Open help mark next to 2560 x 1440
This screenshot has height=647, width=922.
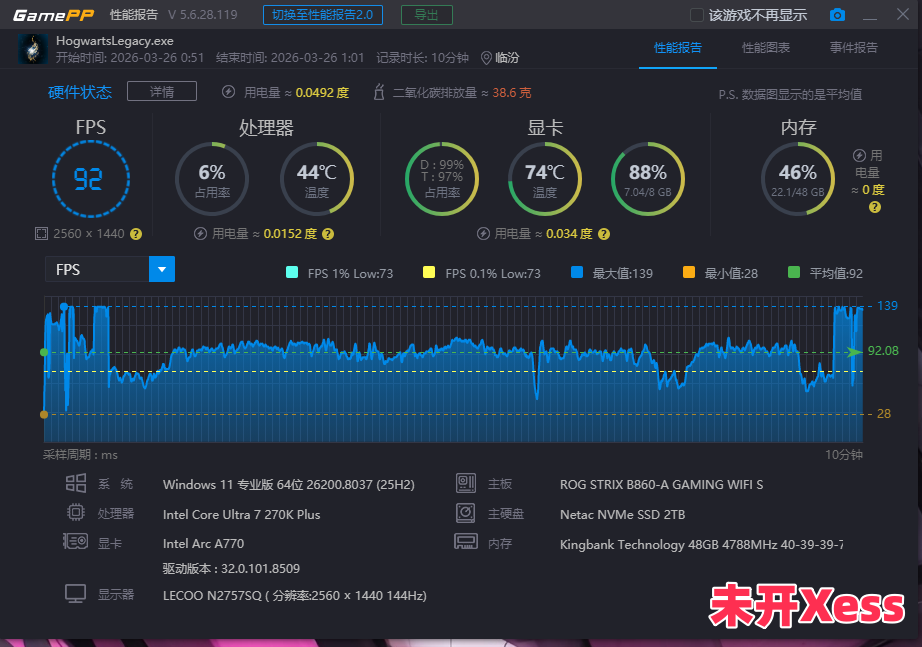136,234
